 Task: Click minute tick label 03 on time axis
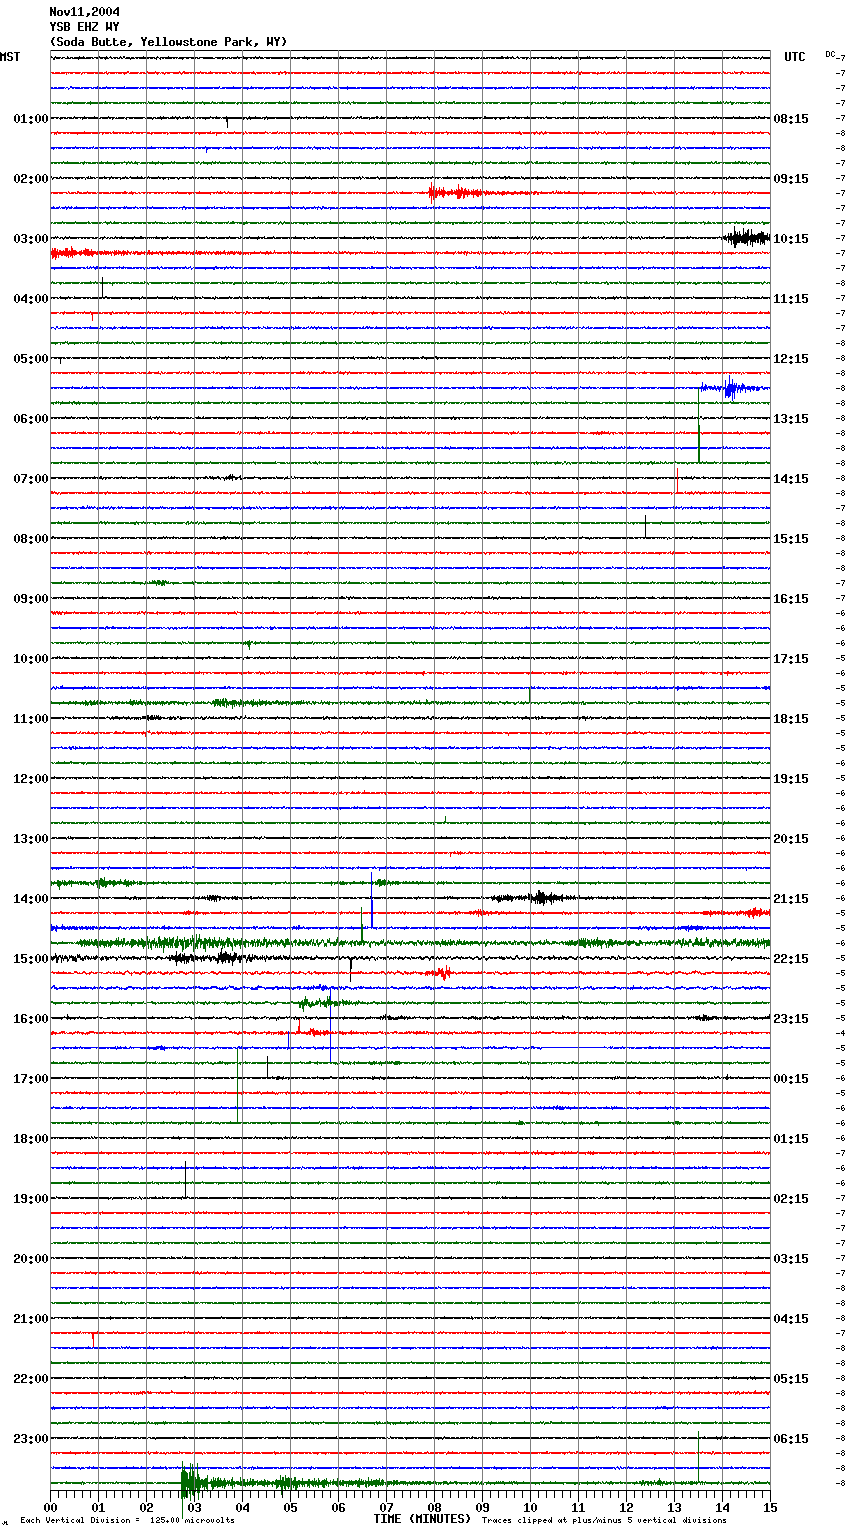coord(194,1507)
